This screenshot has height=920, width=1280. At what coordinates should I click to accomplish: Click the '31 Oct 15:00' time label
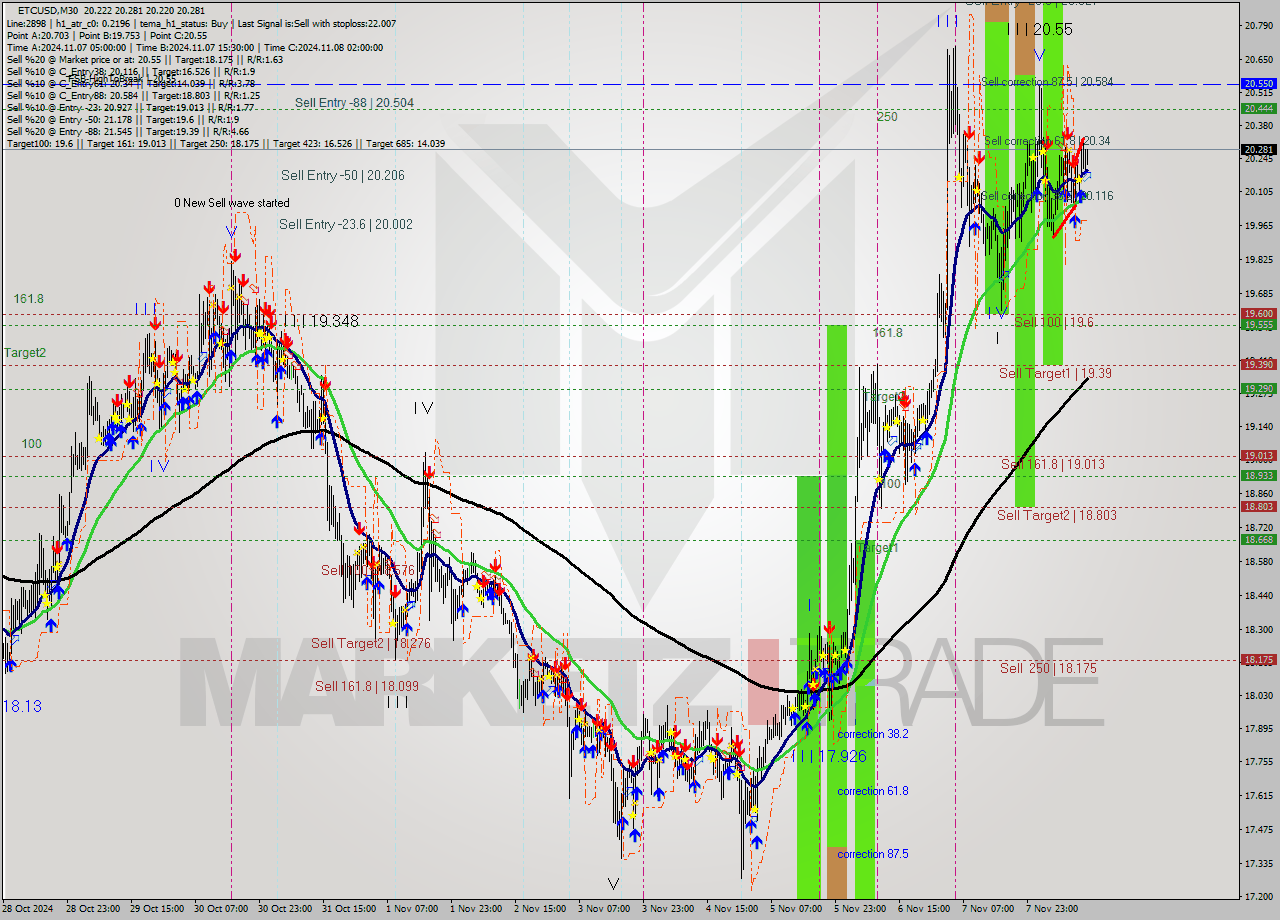pos(351,909)
